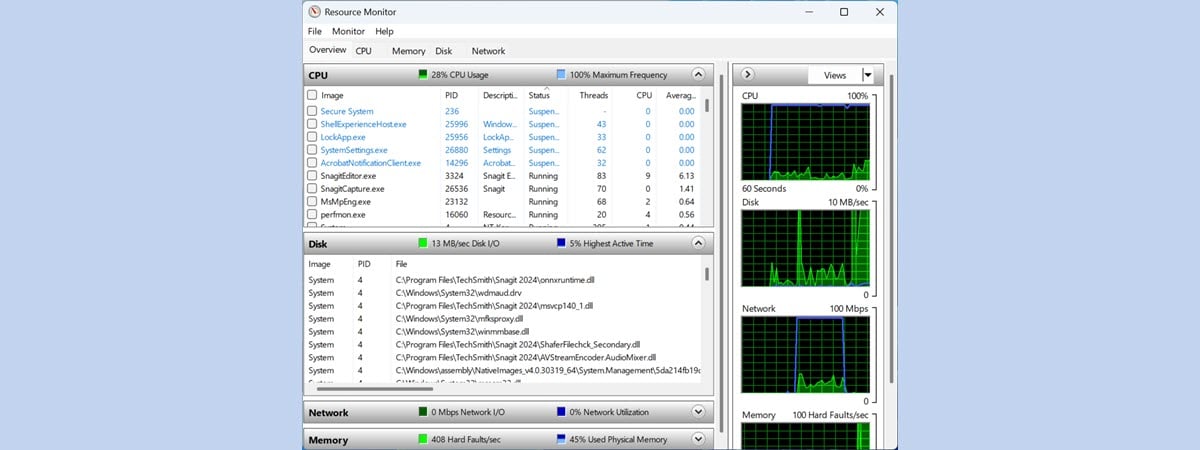
Task: Switch to the Network tab
Action: point(488,51)
